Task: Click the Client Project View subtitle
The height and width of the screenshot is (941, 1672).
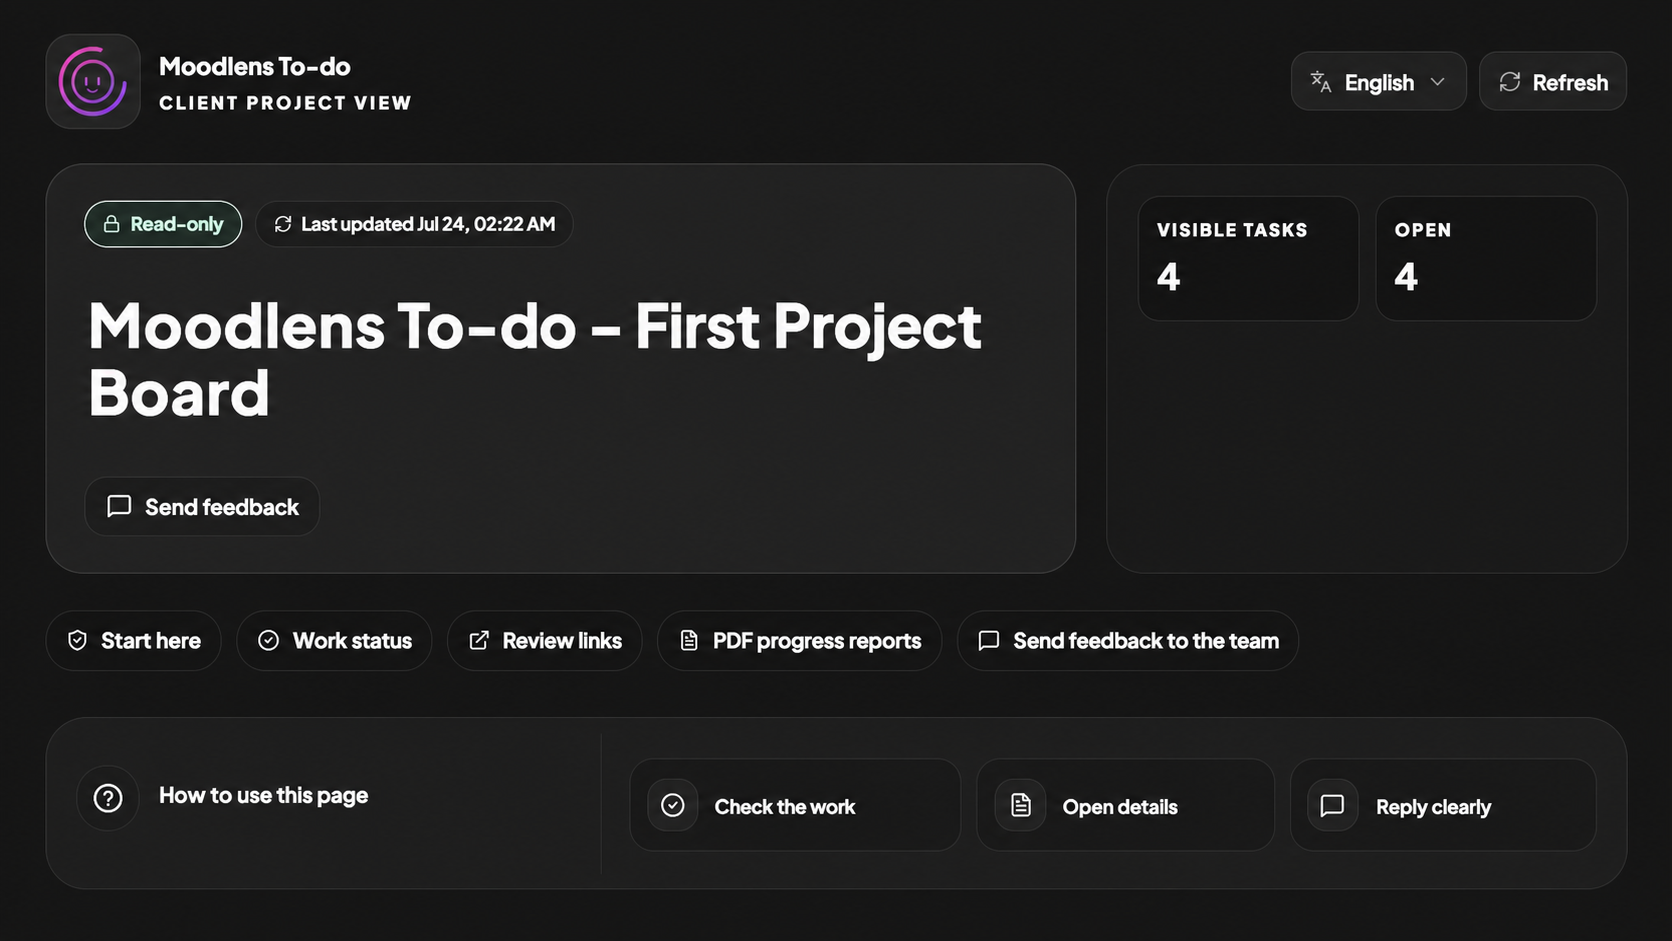Action: tap(285, 103)
